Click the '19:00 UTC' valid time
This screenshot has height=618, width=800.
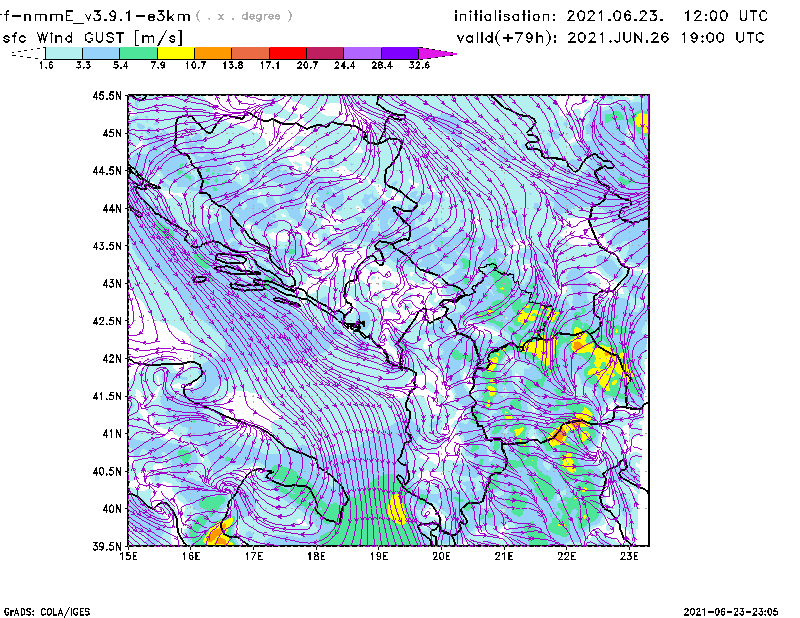coord(722,38)
